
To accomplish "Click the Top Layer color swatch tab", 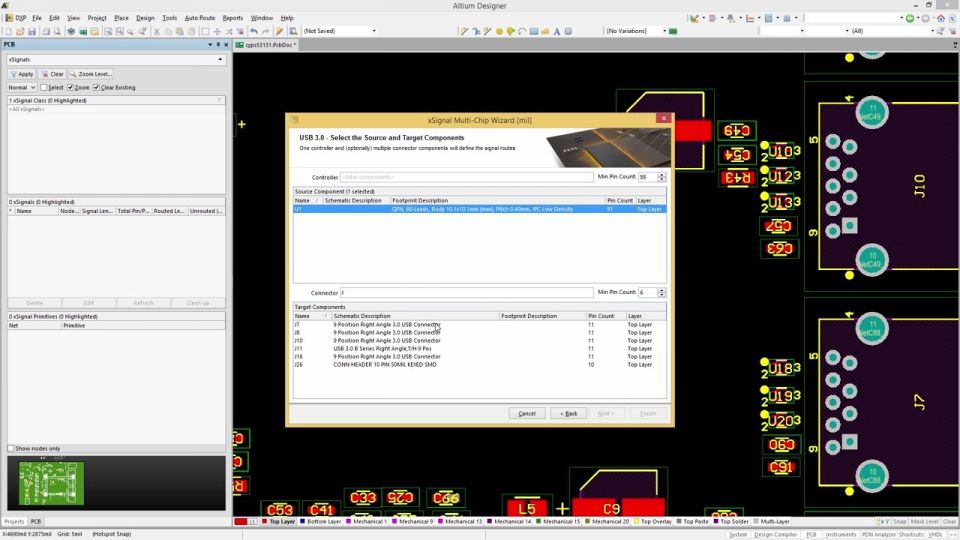I will [264, 522].
